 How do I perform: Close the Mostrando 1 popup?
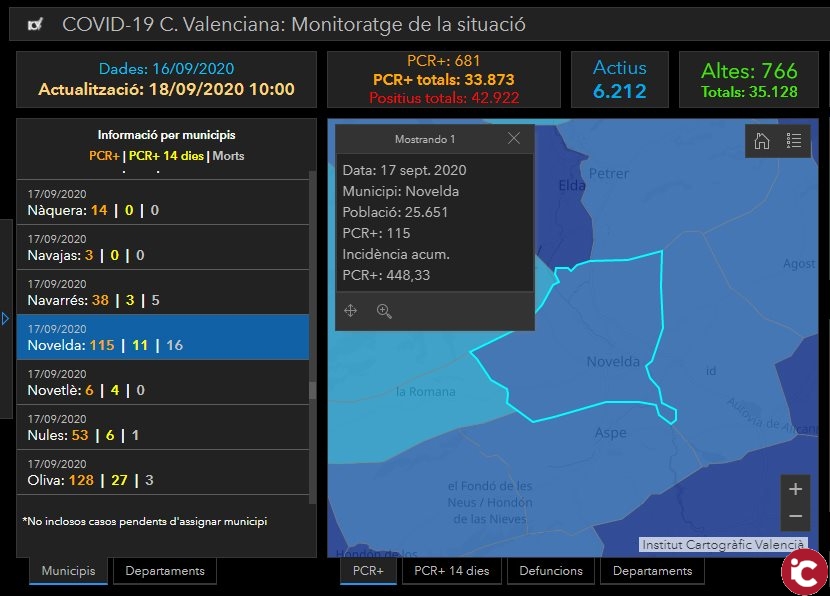tap(514, 139)
